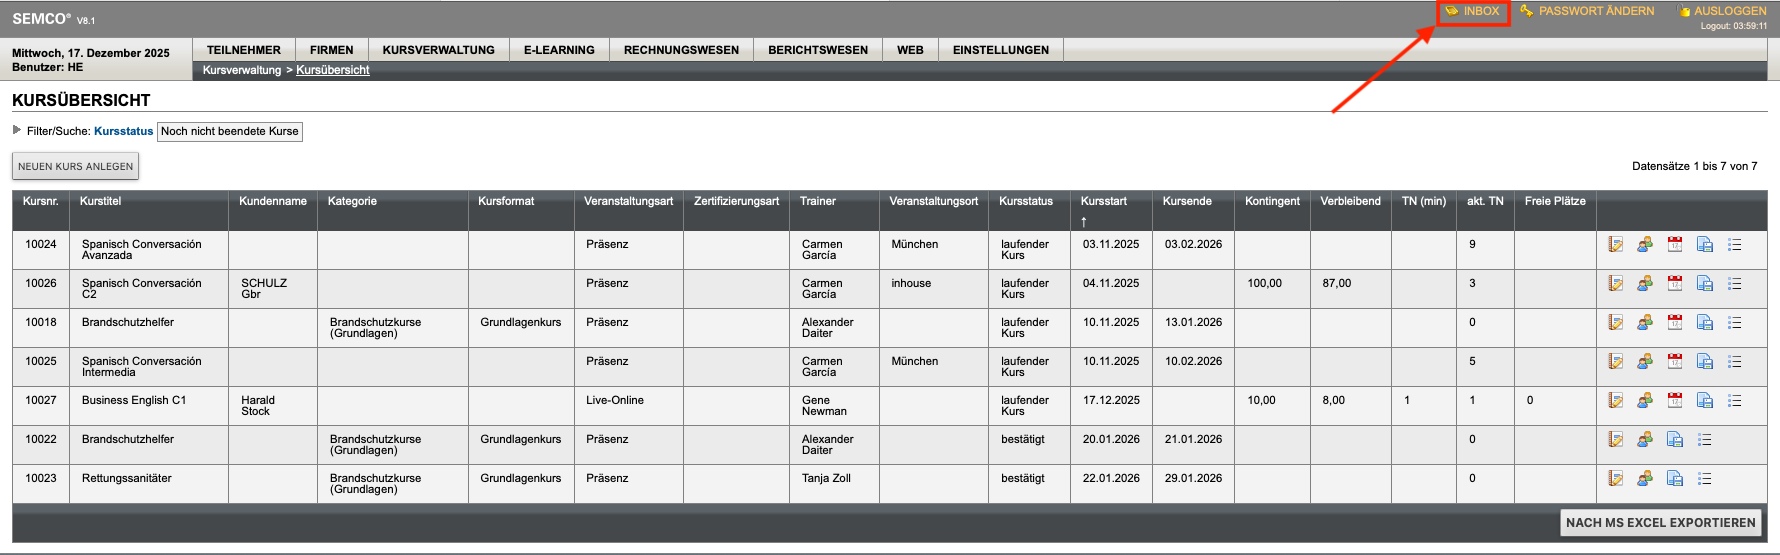Click list icon in course 10026 row

(x=1735, y=284)
